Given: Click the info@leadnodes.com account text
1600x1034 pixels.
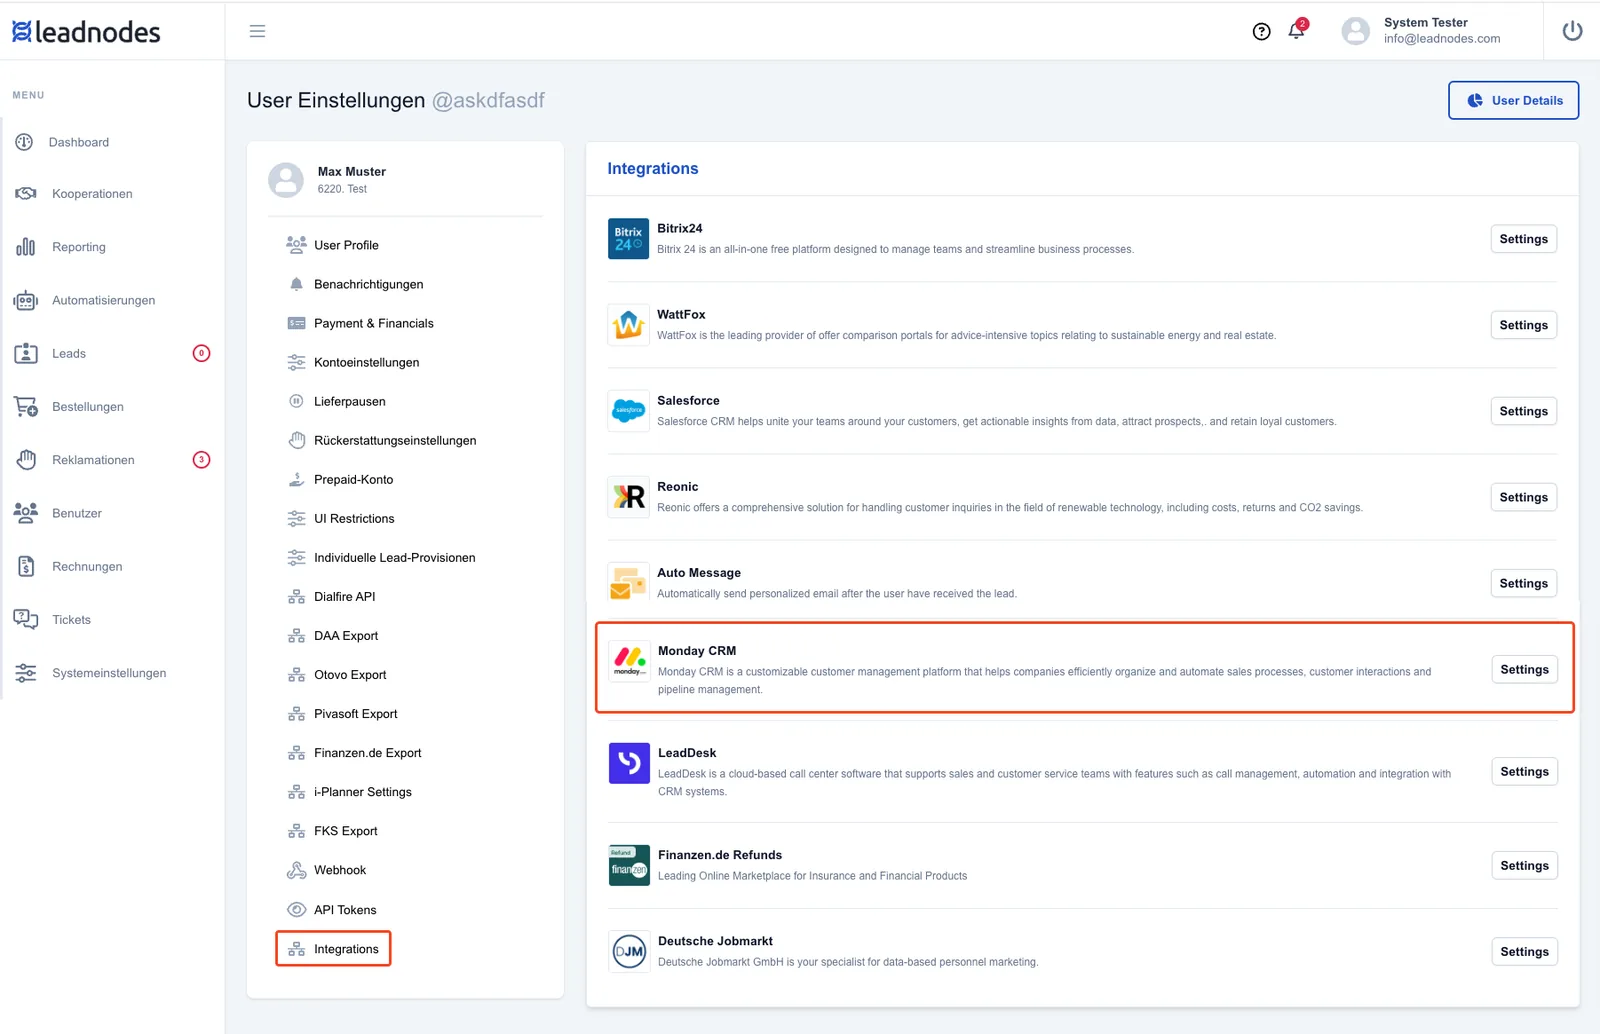Looking at the screenshot, I should tap(1442, 39).
